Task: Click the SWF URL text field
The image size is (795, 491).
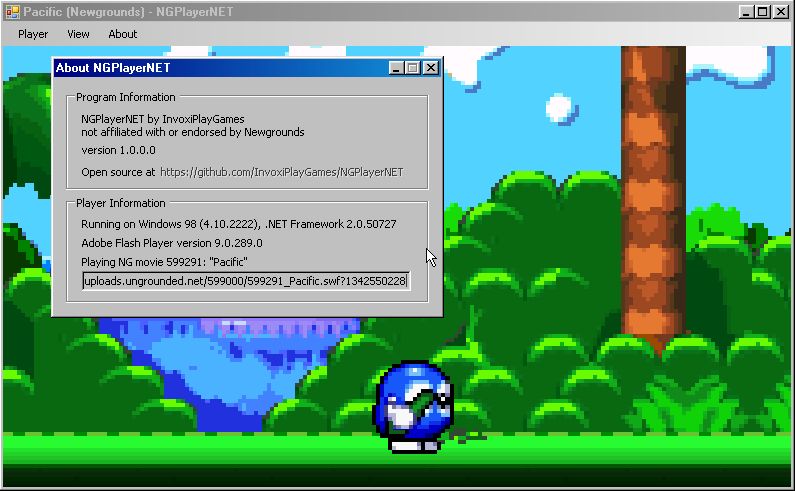Action: click(x=246, y=280)
